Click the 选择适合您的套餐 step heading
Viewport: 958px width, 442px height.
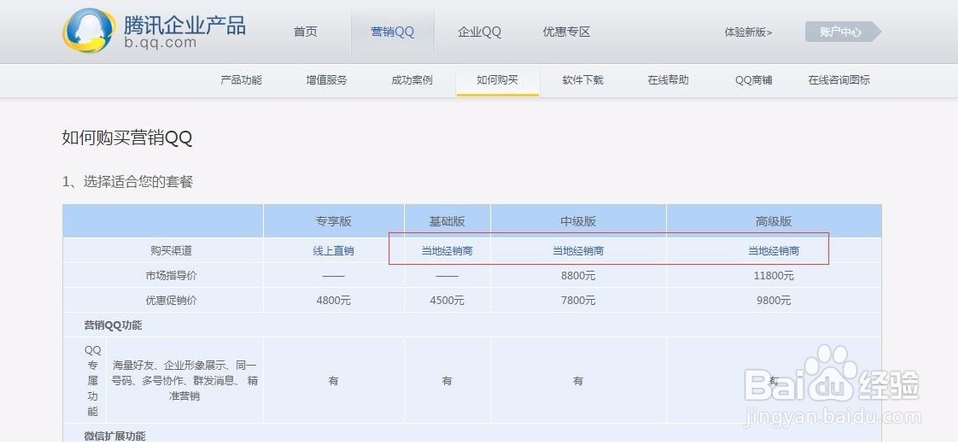128,182
